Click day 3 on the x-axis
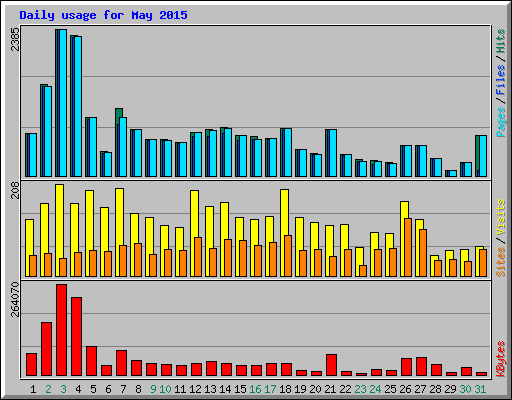The height and width of the screenshot is (400, 512). (x=63, y=389)
